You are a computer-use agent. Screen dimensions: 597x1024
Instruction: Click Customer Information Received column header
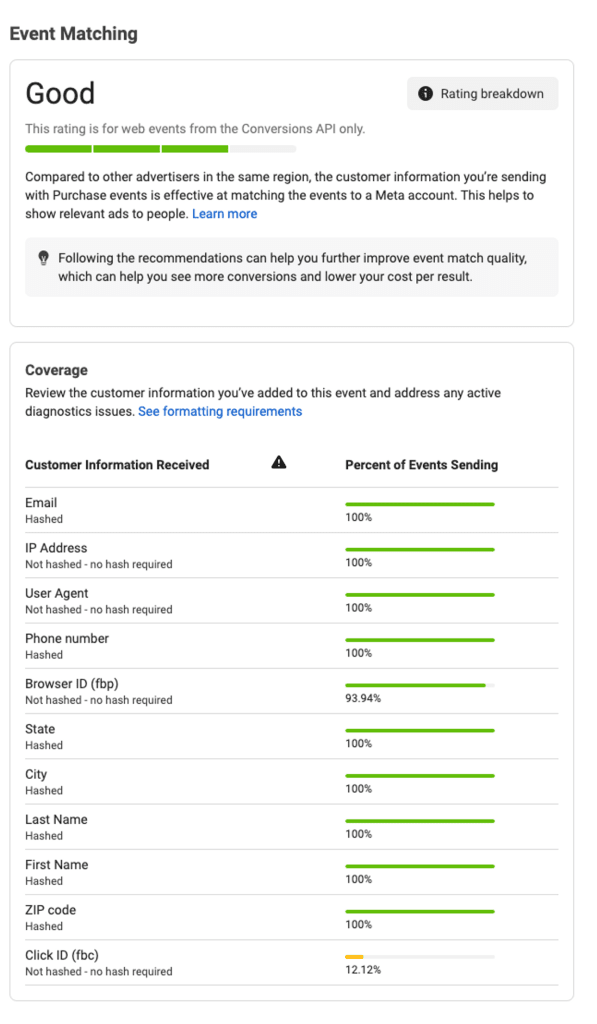tap(117, 465)
